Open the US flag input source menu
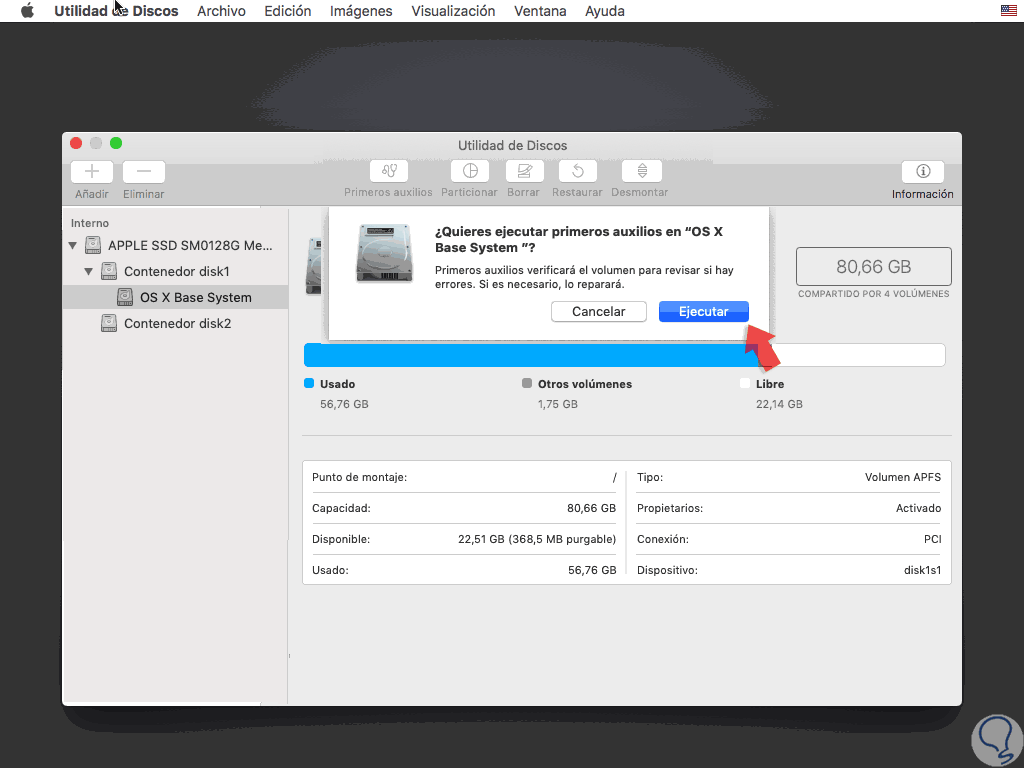The width and height of the screenshot is (1024, 768). (1009, 10)
